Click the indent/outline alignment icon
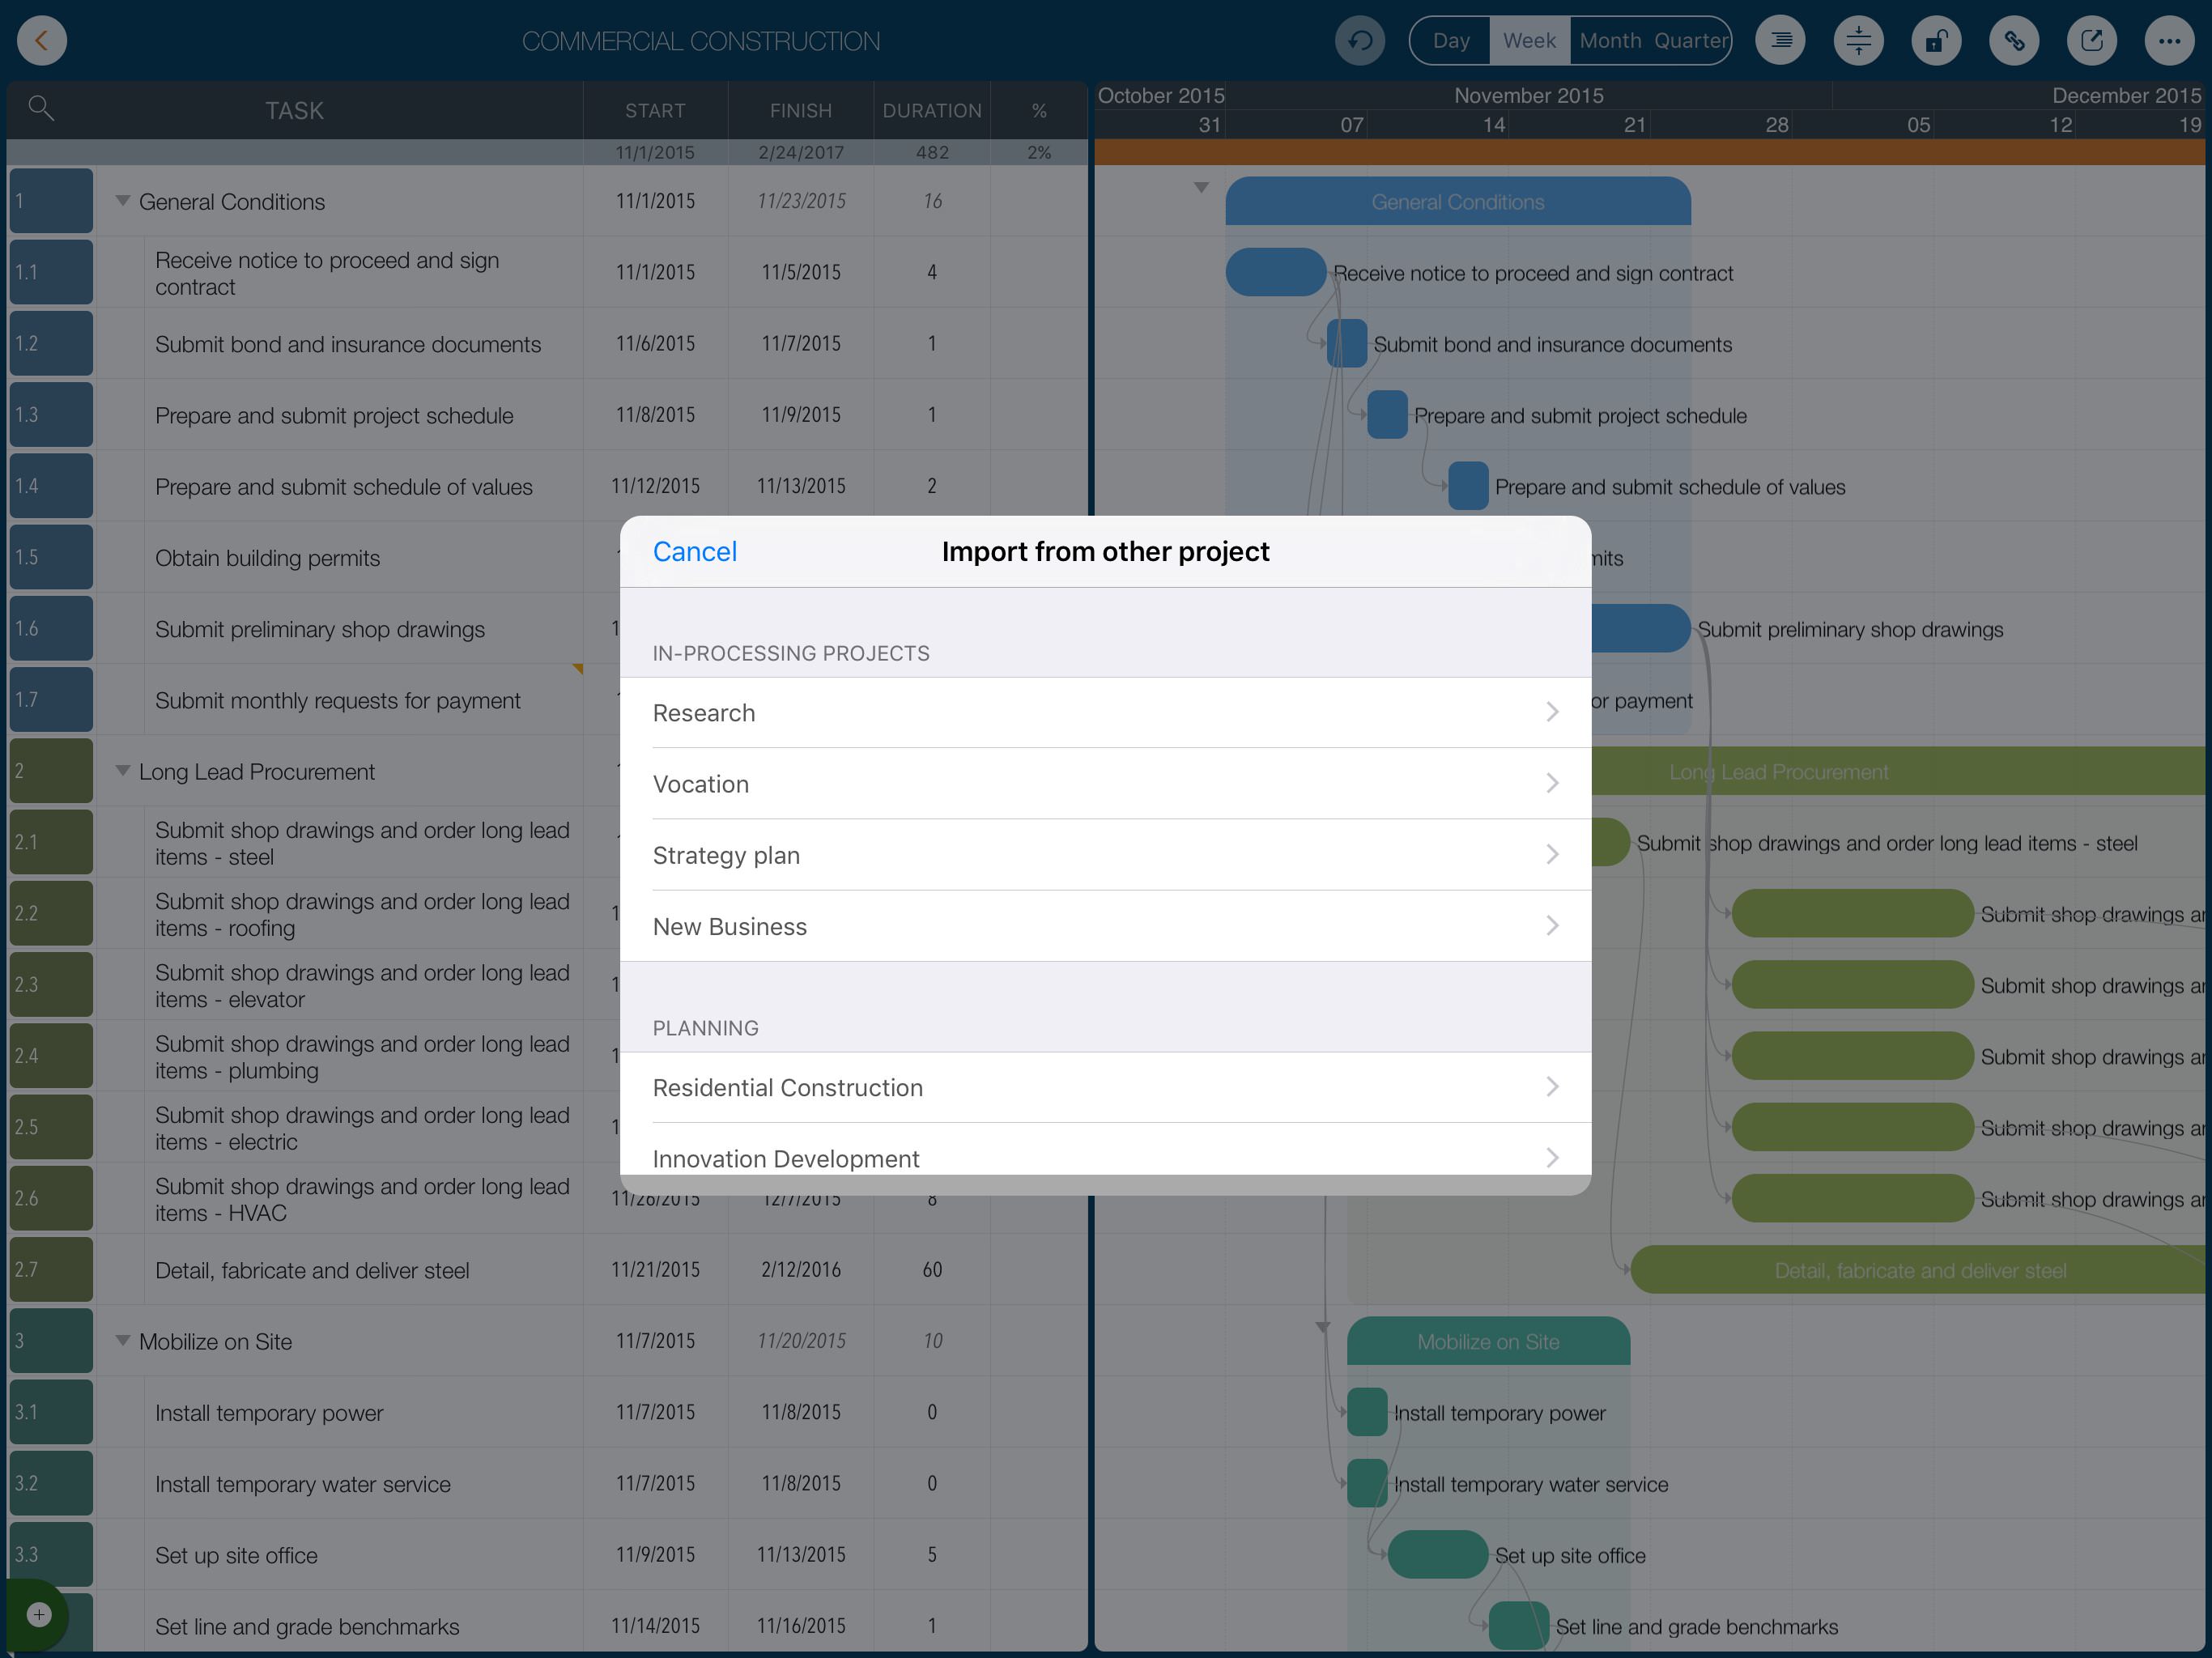This screenshot has width=2212, height=1658. tap(1780, 41)
